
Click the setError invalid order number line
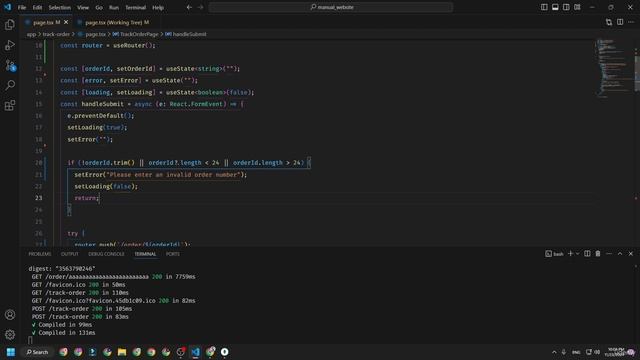[x=160, y=175]
